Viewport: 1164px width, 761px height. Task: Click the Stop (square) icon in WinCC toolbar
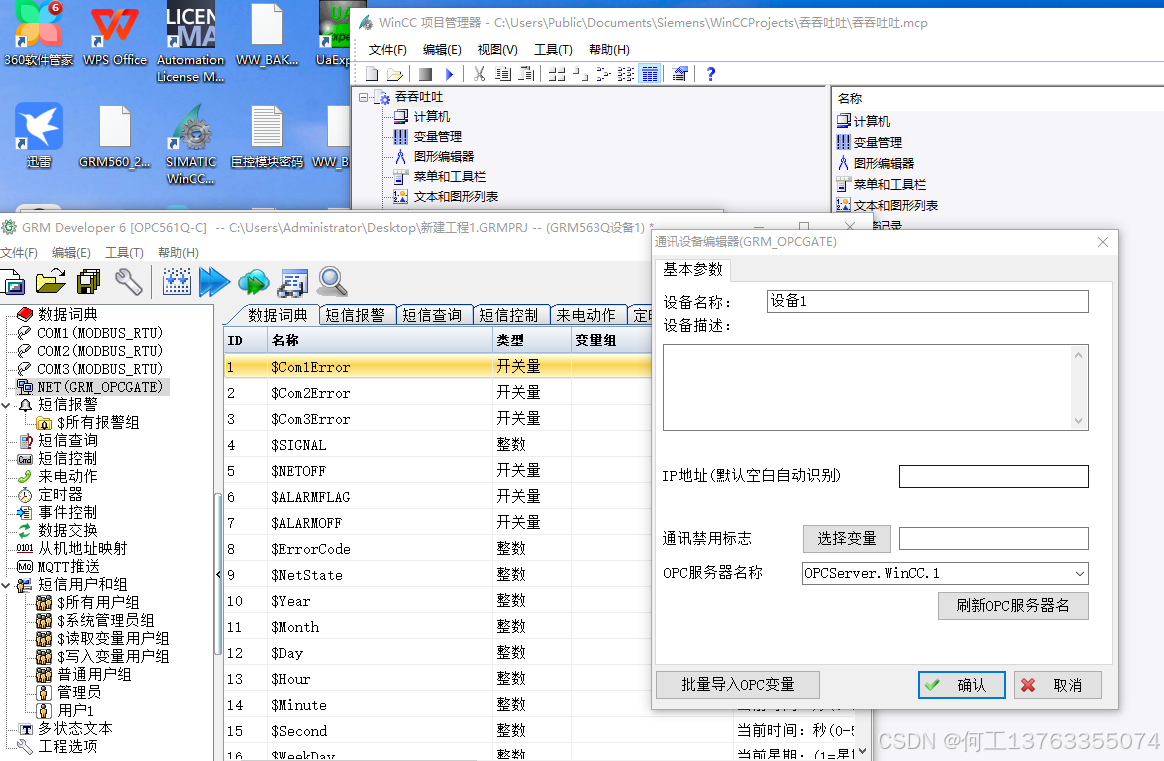[x=425, y=74]
